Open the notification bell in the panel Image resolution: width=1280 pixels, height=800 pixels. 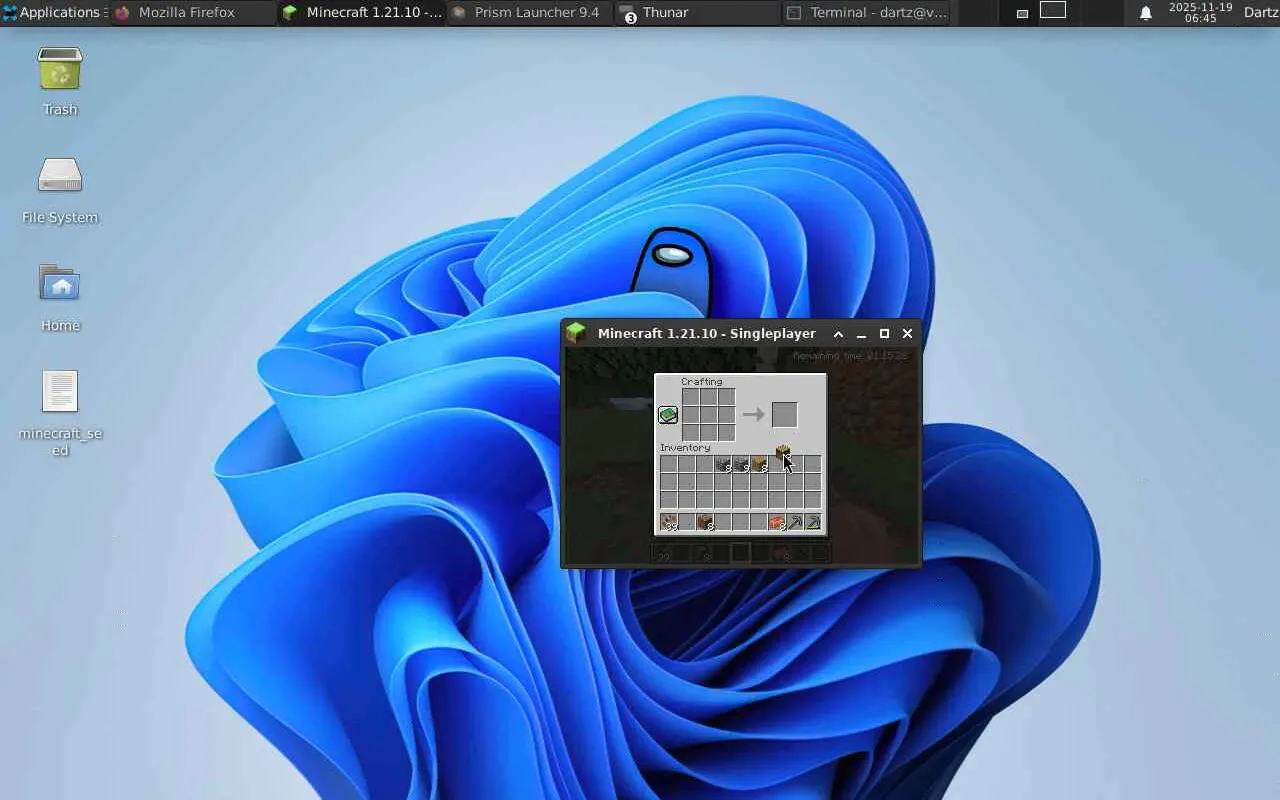(x=1146, y=13)
